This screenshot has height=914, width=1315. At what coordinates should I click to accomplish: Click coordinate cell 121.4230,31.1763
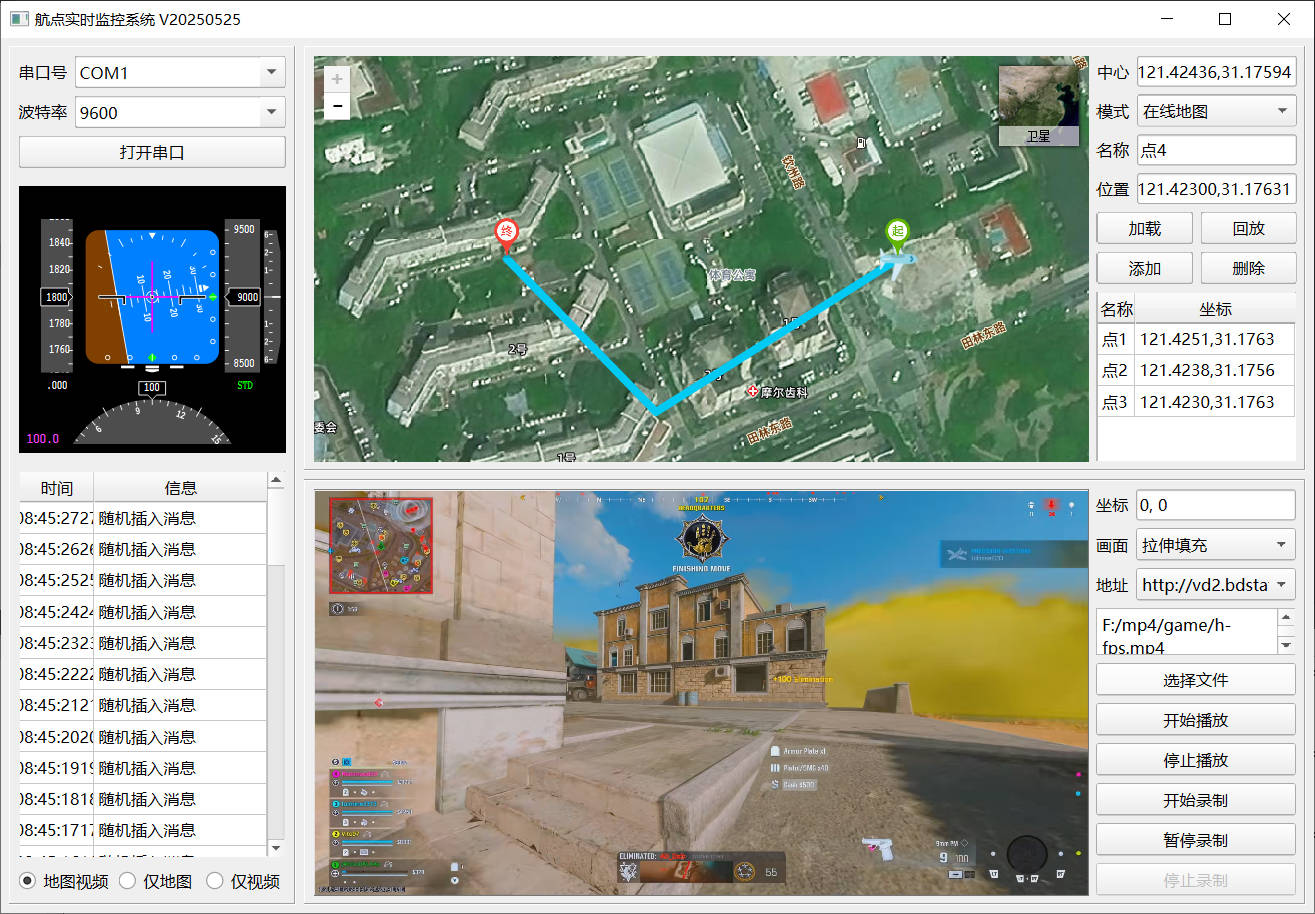pyautogui.click(x=1214, y=402)
